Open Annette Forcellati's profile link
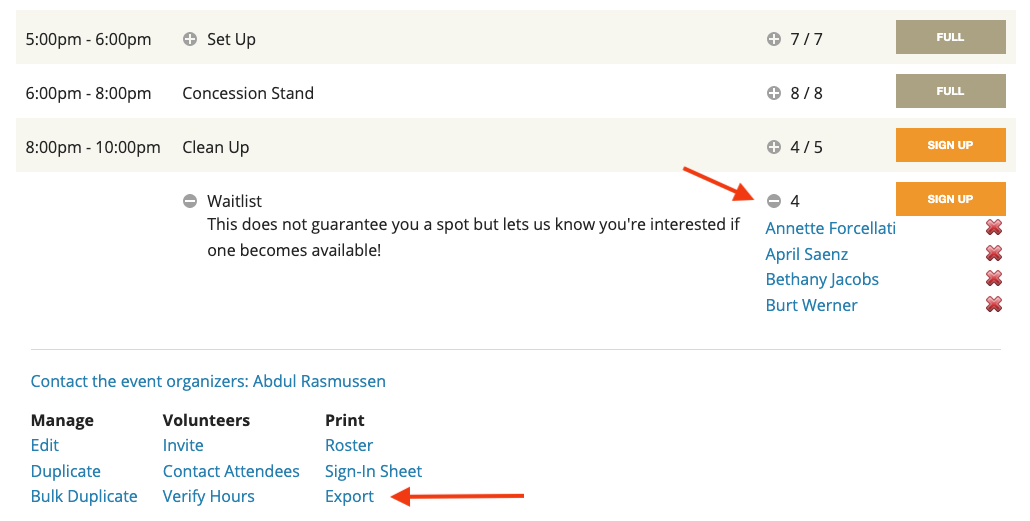Viewport: 1030px width, 521px height. click(x=829, y=228)
